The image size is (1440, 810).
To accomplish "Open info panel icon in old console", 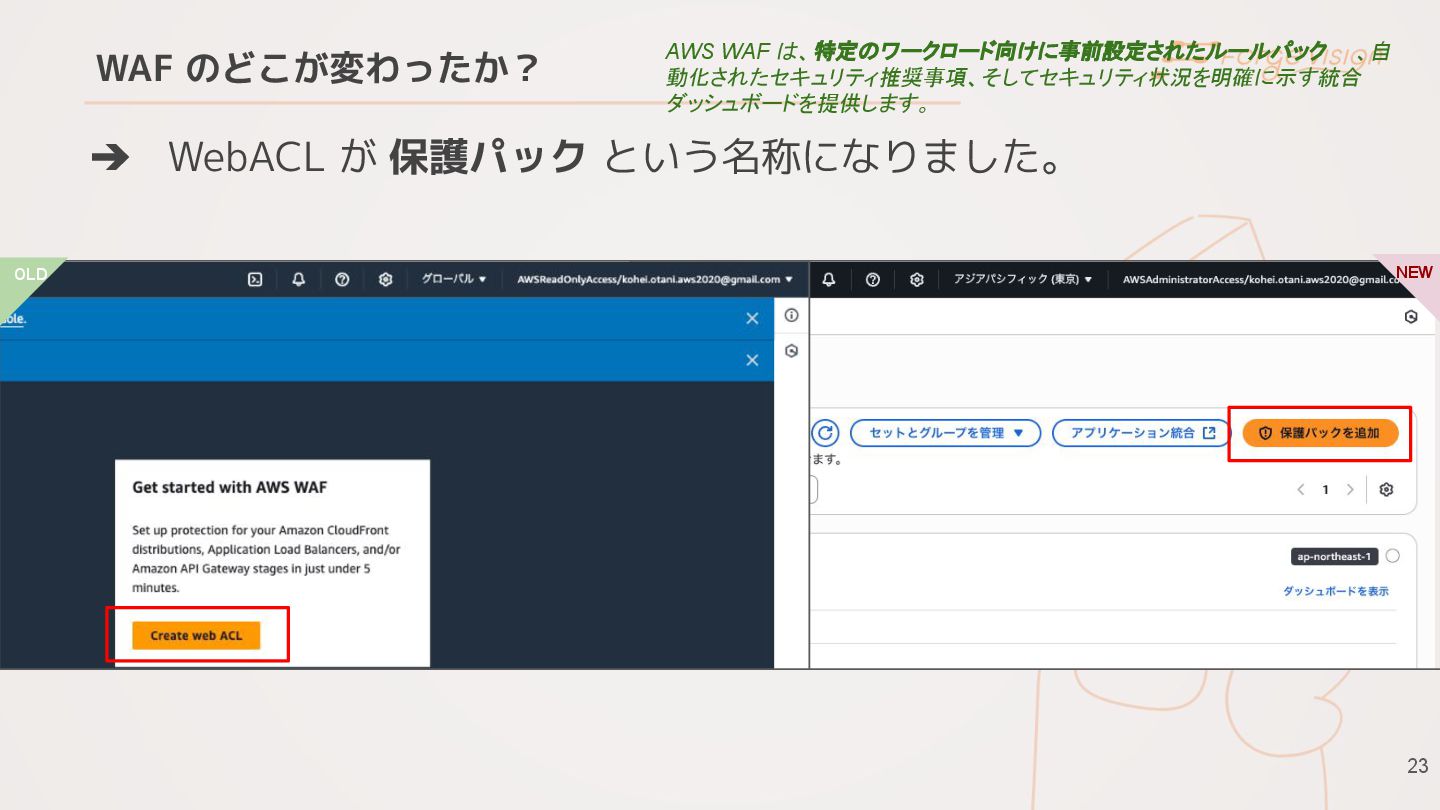I will pyautogui.click(x=791, y=315).
